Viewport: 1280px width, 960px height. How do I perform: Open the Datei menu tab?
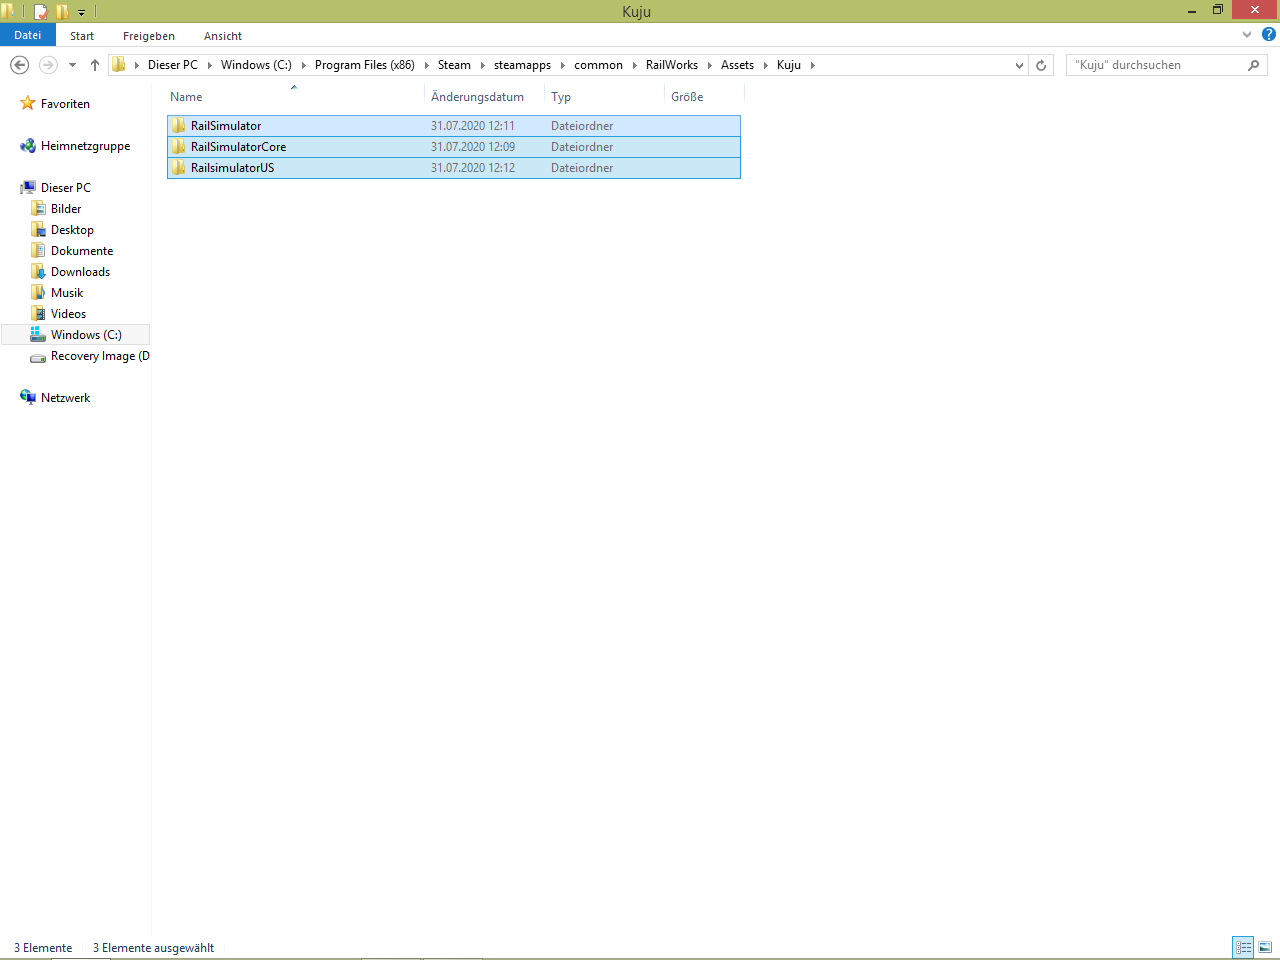(28, 35)
